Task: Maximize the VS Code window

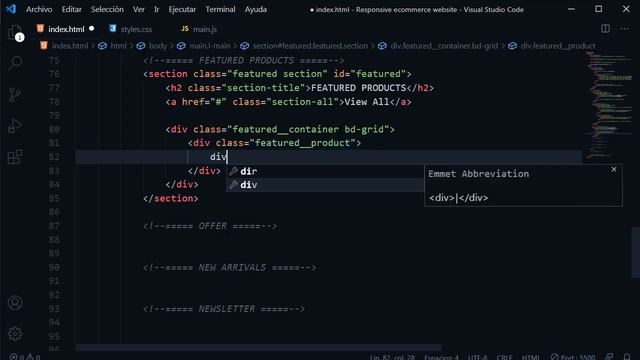Action: click(598, 9)
